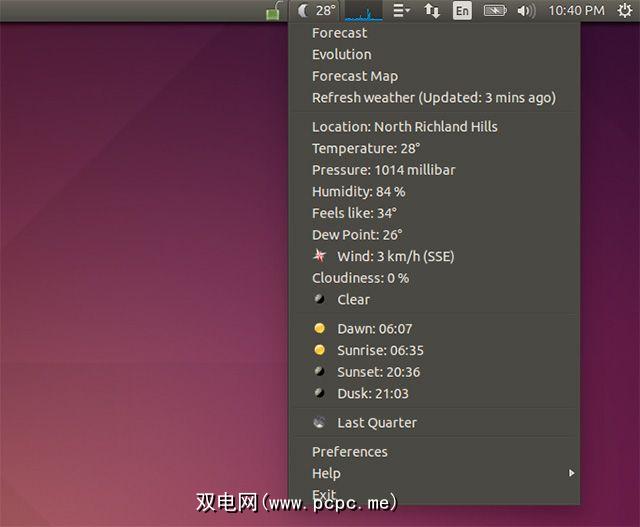The width and height of the screenshot is (640, 527).
Task: Open the volume speaker indicator
Action: (526, 11)
